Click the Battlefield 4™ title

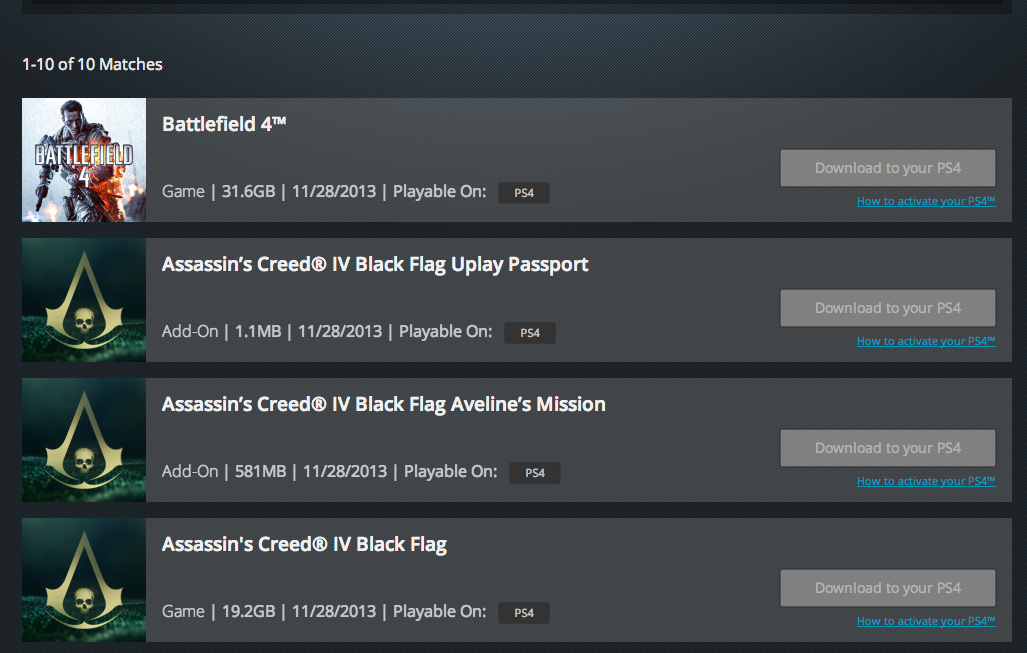[224, 124]
